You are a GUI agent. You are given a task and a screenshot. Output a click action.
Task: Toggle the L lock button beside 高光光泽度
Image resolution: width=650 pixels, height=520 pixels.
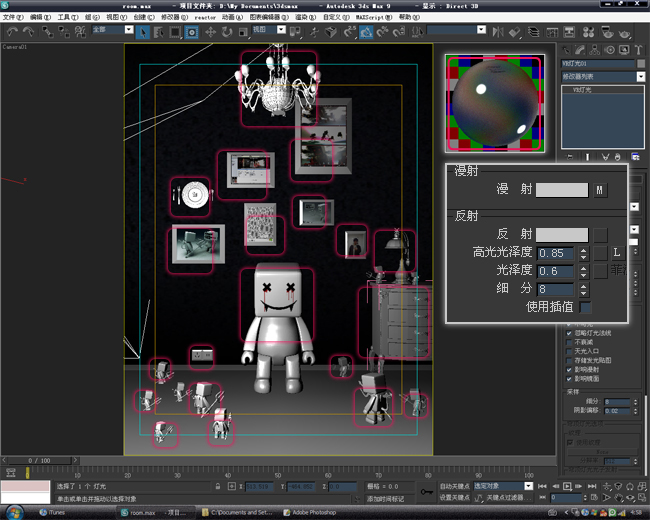tap(616, 253)
